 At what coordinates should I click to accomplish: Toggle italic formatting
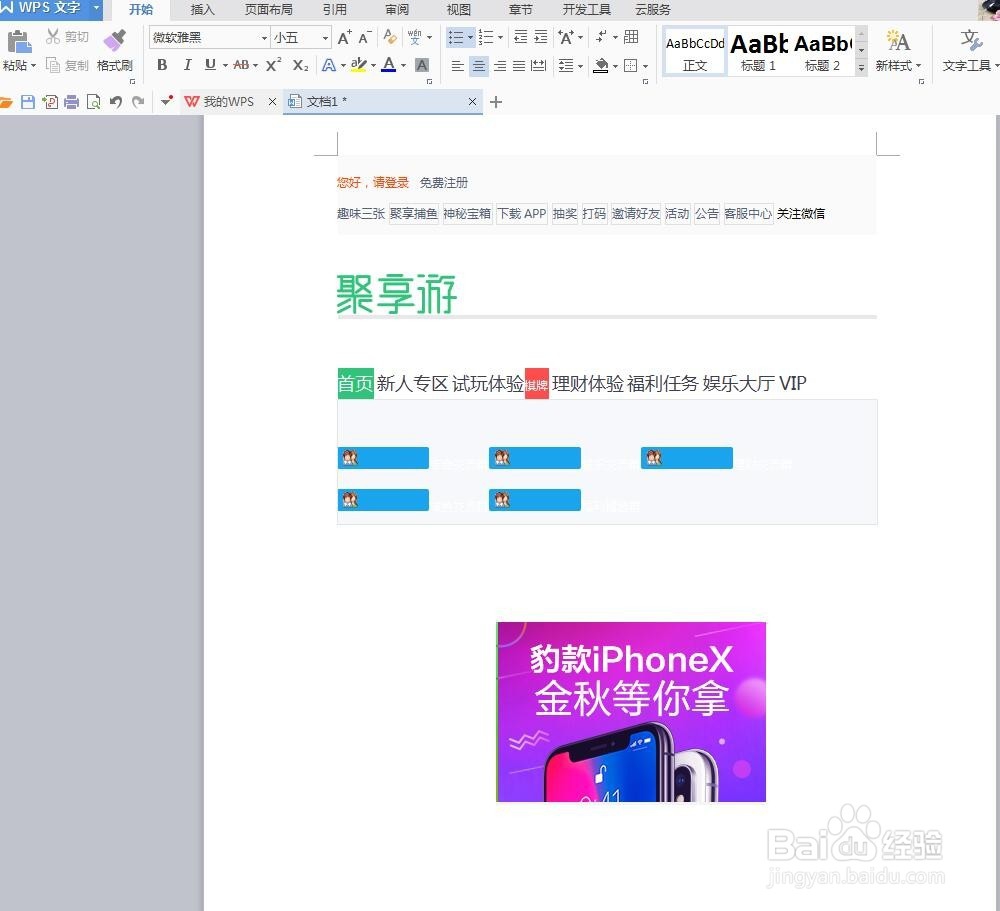click(188, 65)
